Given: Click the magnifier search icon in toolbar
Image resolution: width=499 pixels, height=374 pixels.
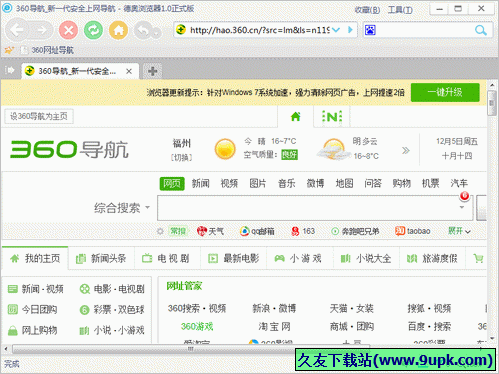Looking at the screenshot, I should click(x=480, y=30).
